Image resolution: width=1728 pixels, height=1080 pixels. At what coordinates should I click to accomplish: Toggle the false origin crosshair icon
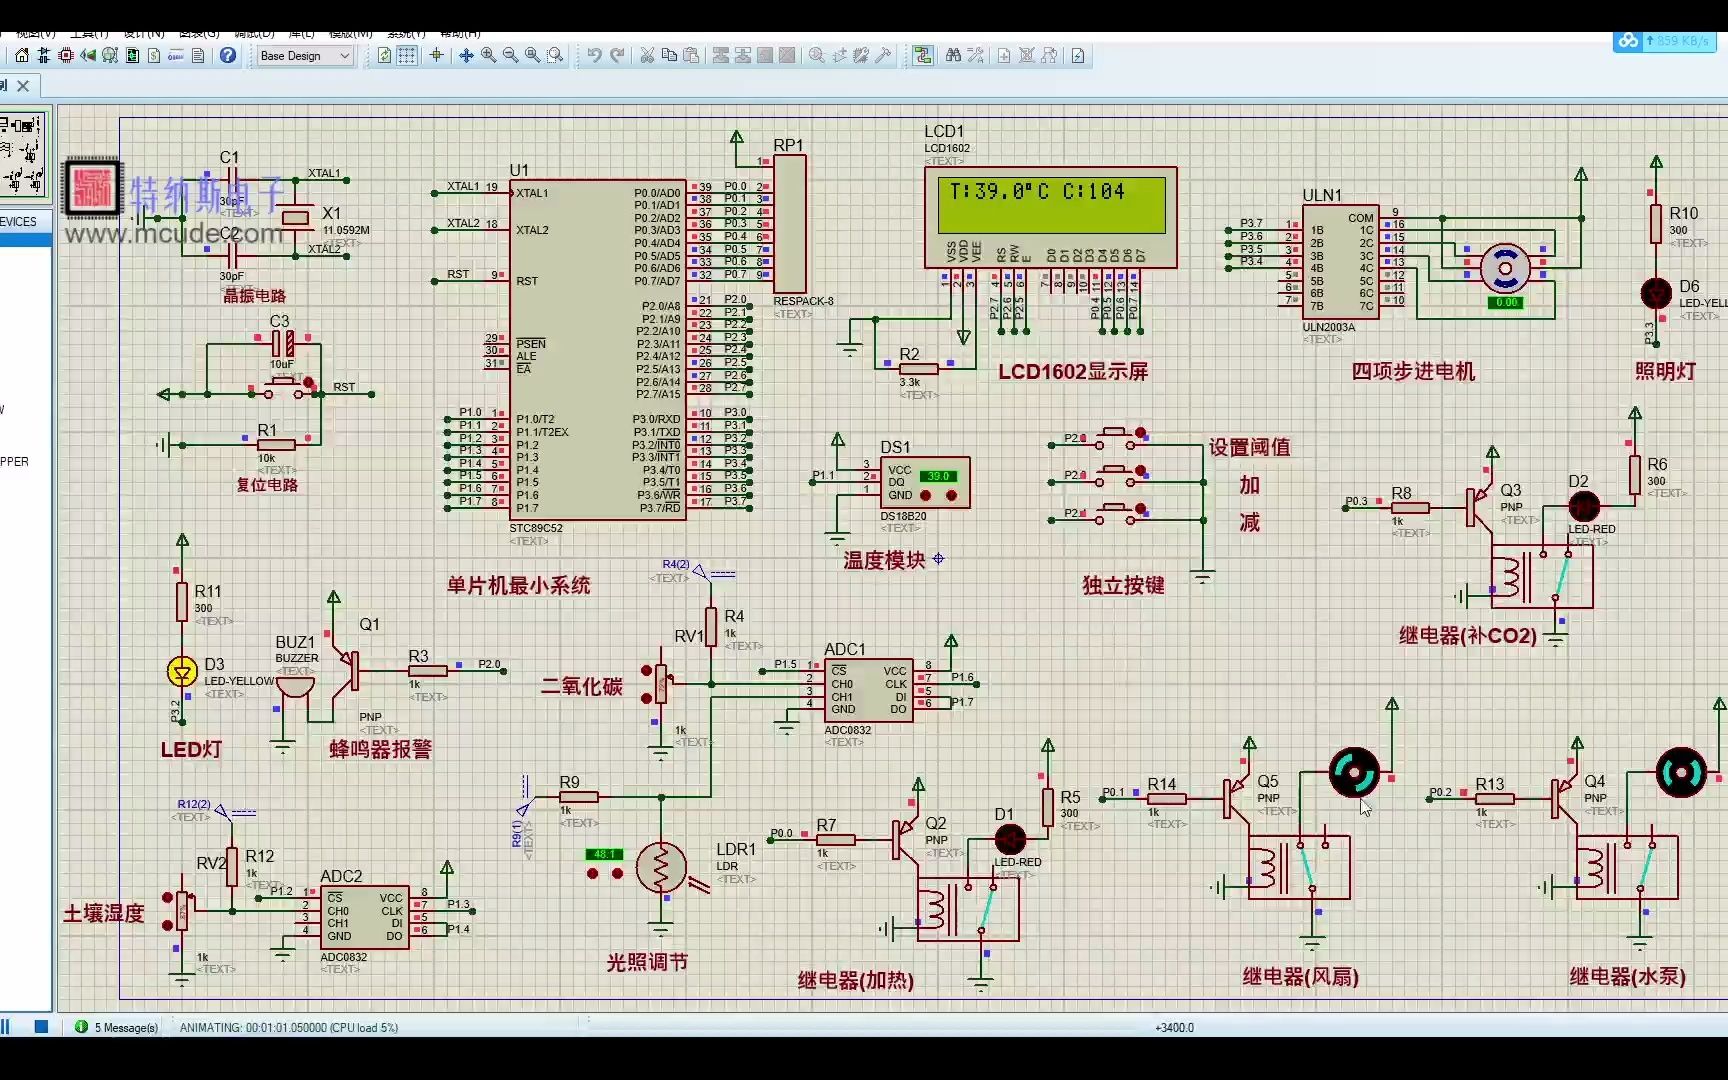pyautogui.click(x=436, y=56)
